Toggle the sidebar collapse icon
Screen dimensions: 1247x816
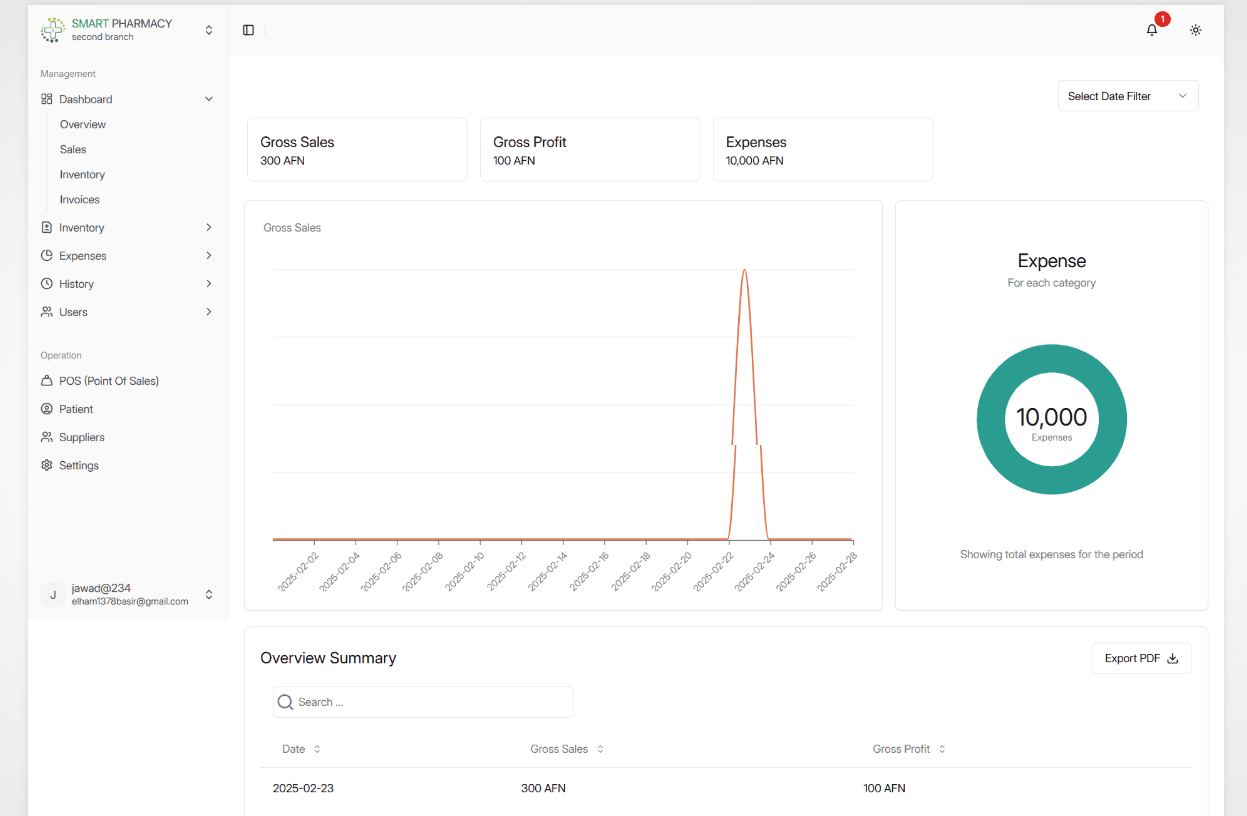(x=248, y=30)
